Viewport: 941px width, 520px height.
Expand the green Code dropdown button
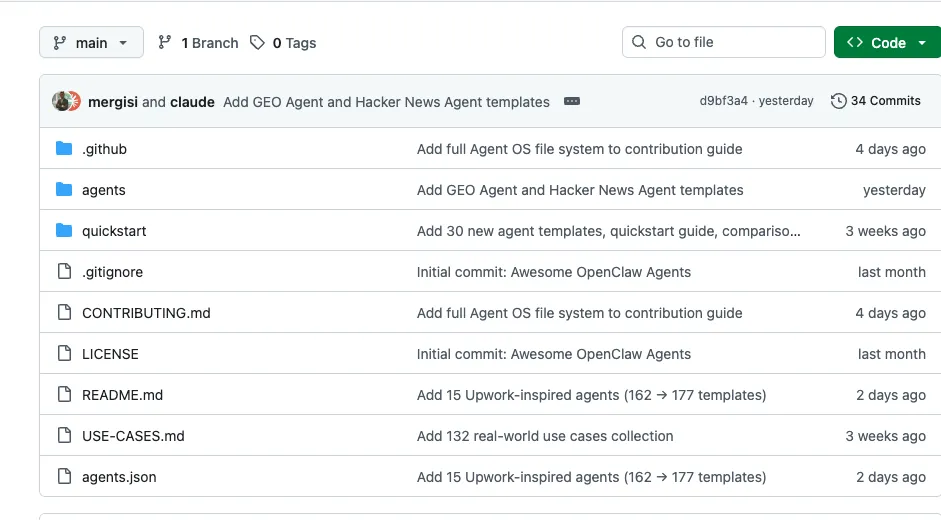click(x=887, y=43)
